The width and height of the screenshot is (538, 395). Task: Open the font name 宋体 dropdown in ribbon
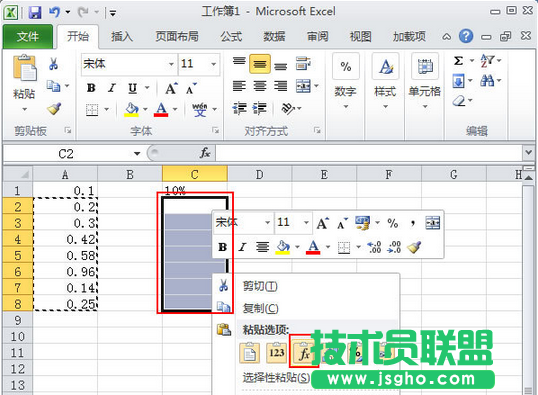[x=171, y=64]
